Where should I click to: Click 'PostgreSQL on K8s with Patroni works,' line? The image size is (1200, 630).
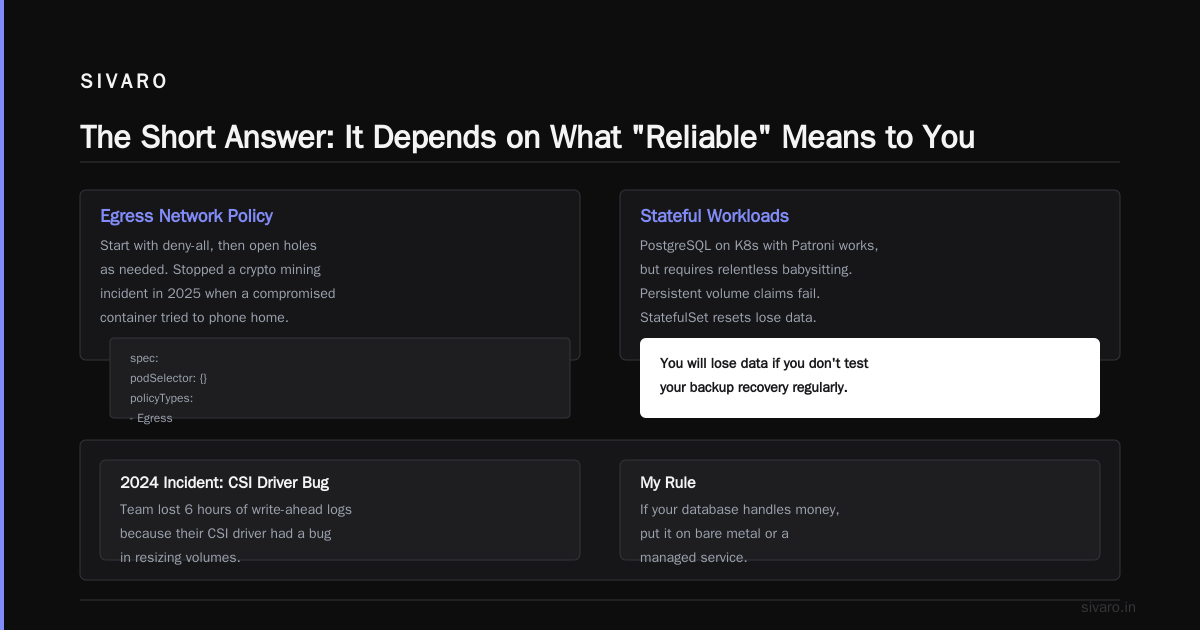pyautogui.click(x=759, y=245)
